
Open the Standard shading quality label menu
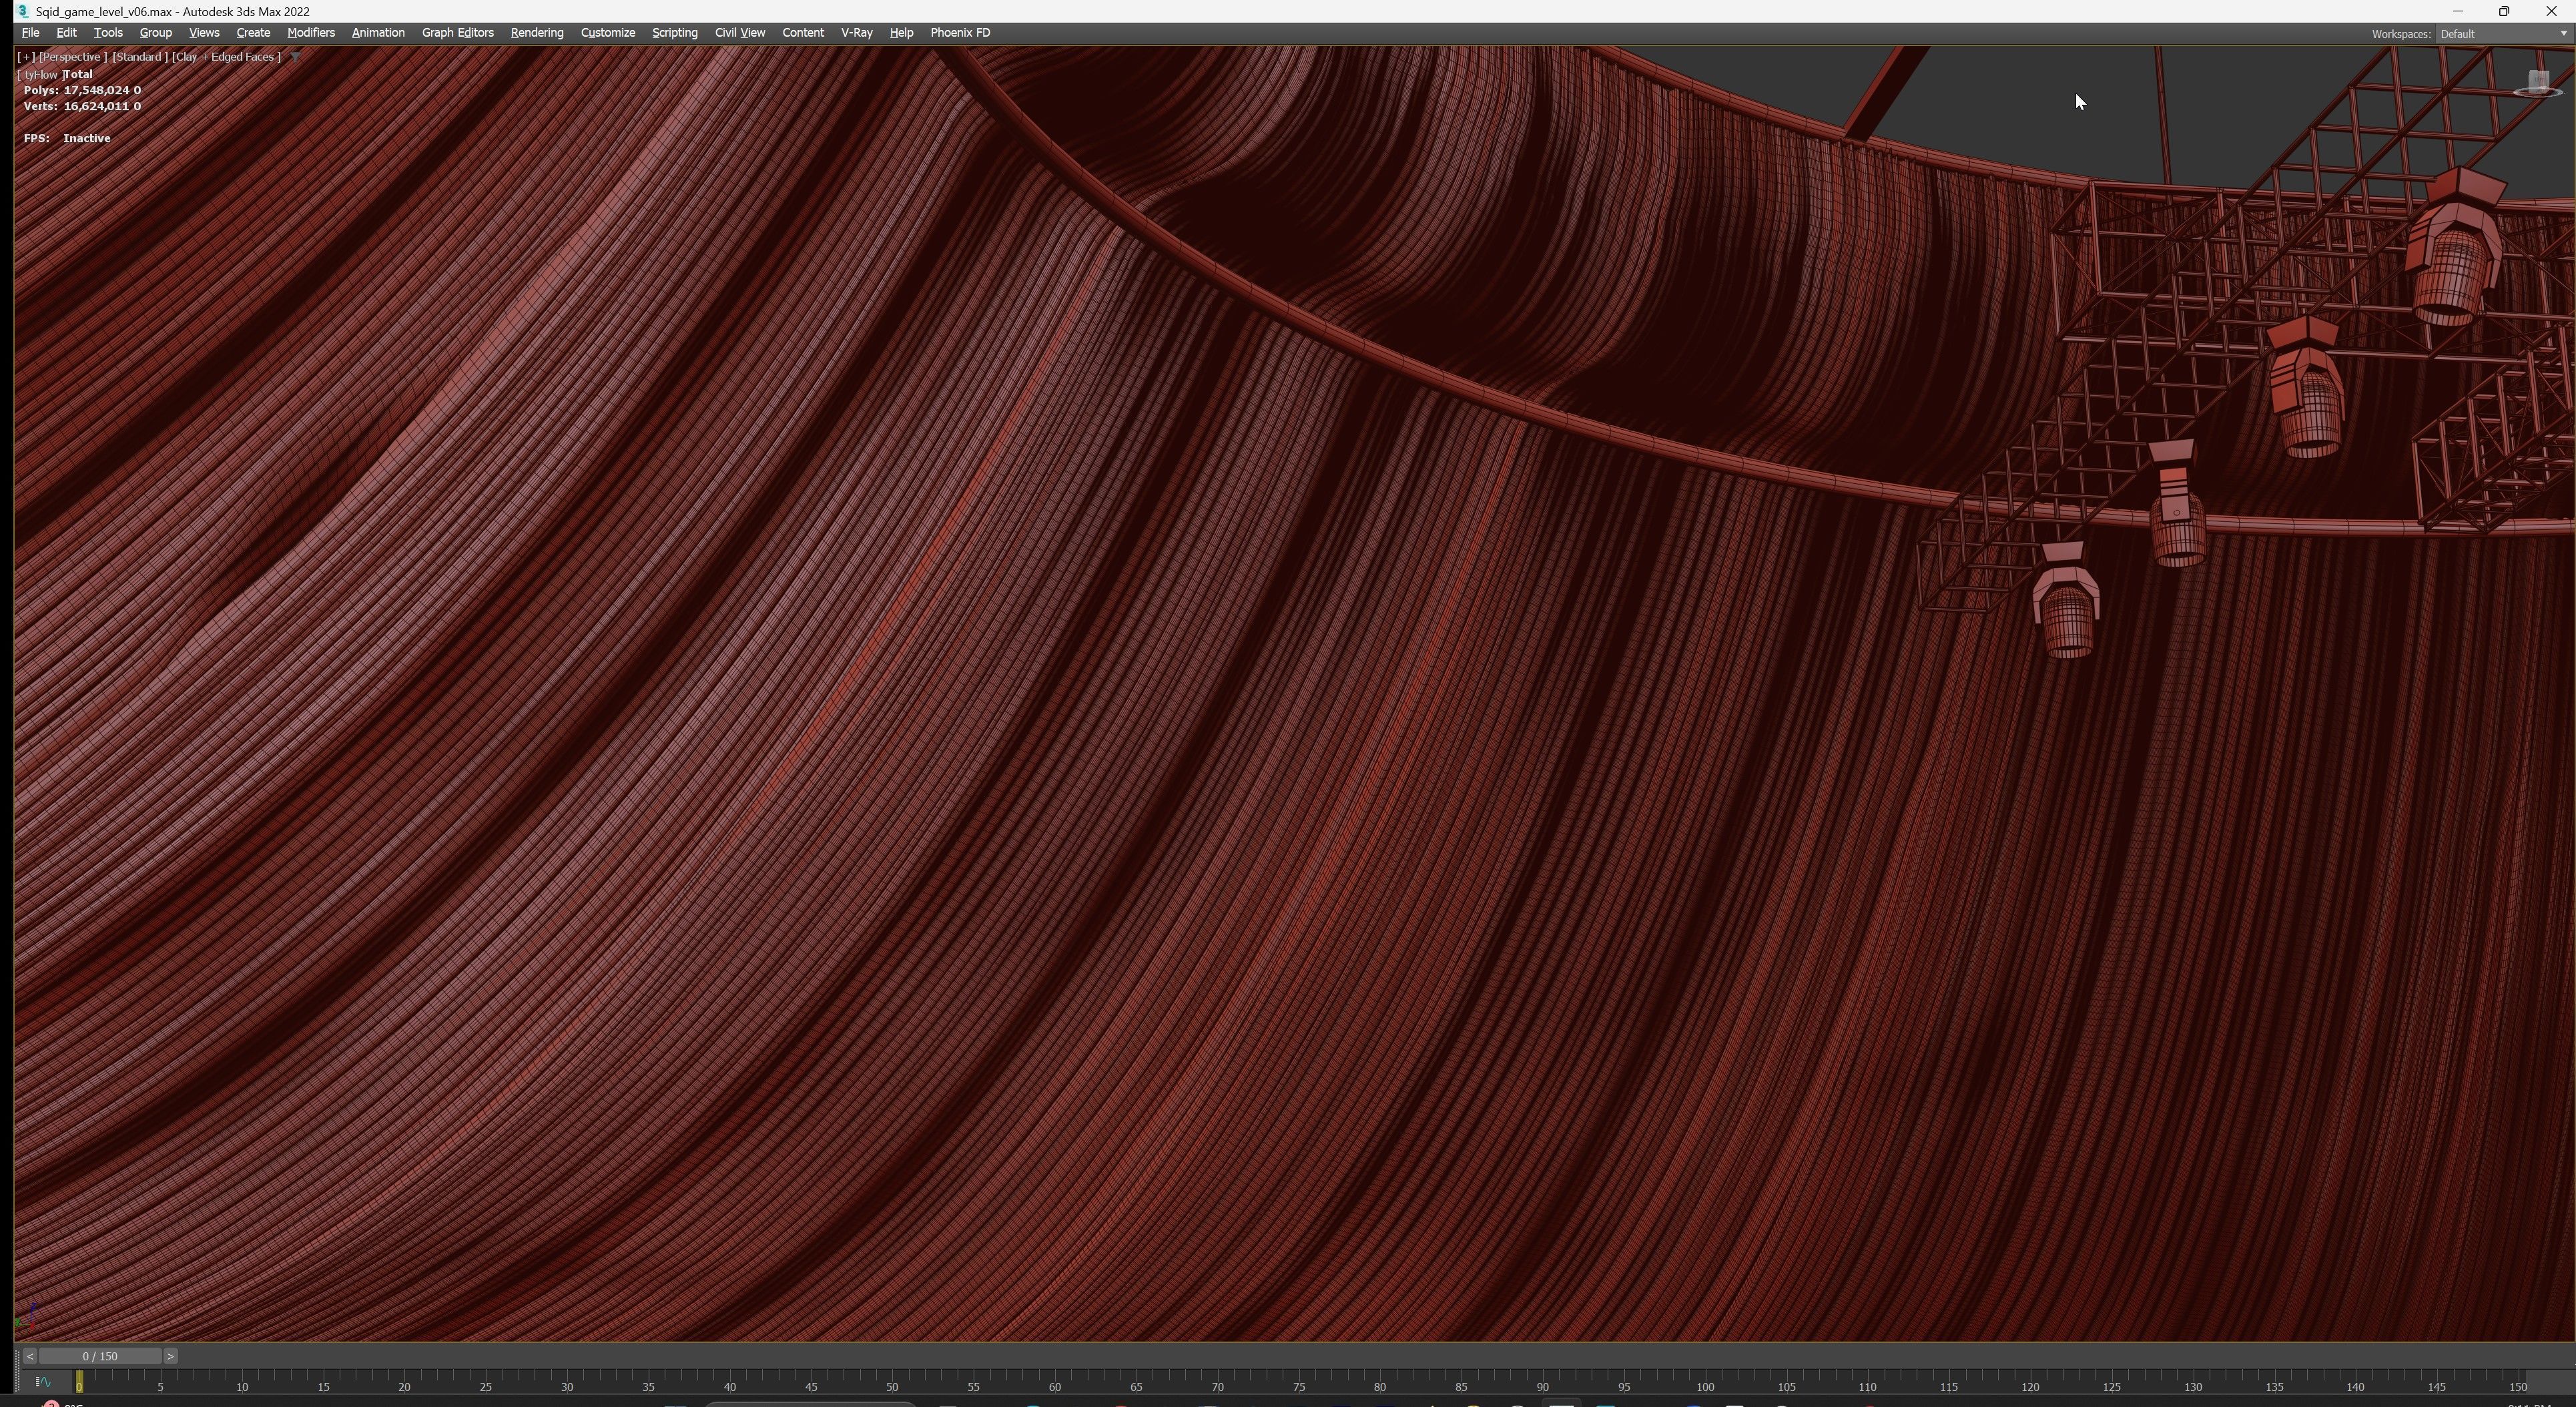click(x=138, y=57)
